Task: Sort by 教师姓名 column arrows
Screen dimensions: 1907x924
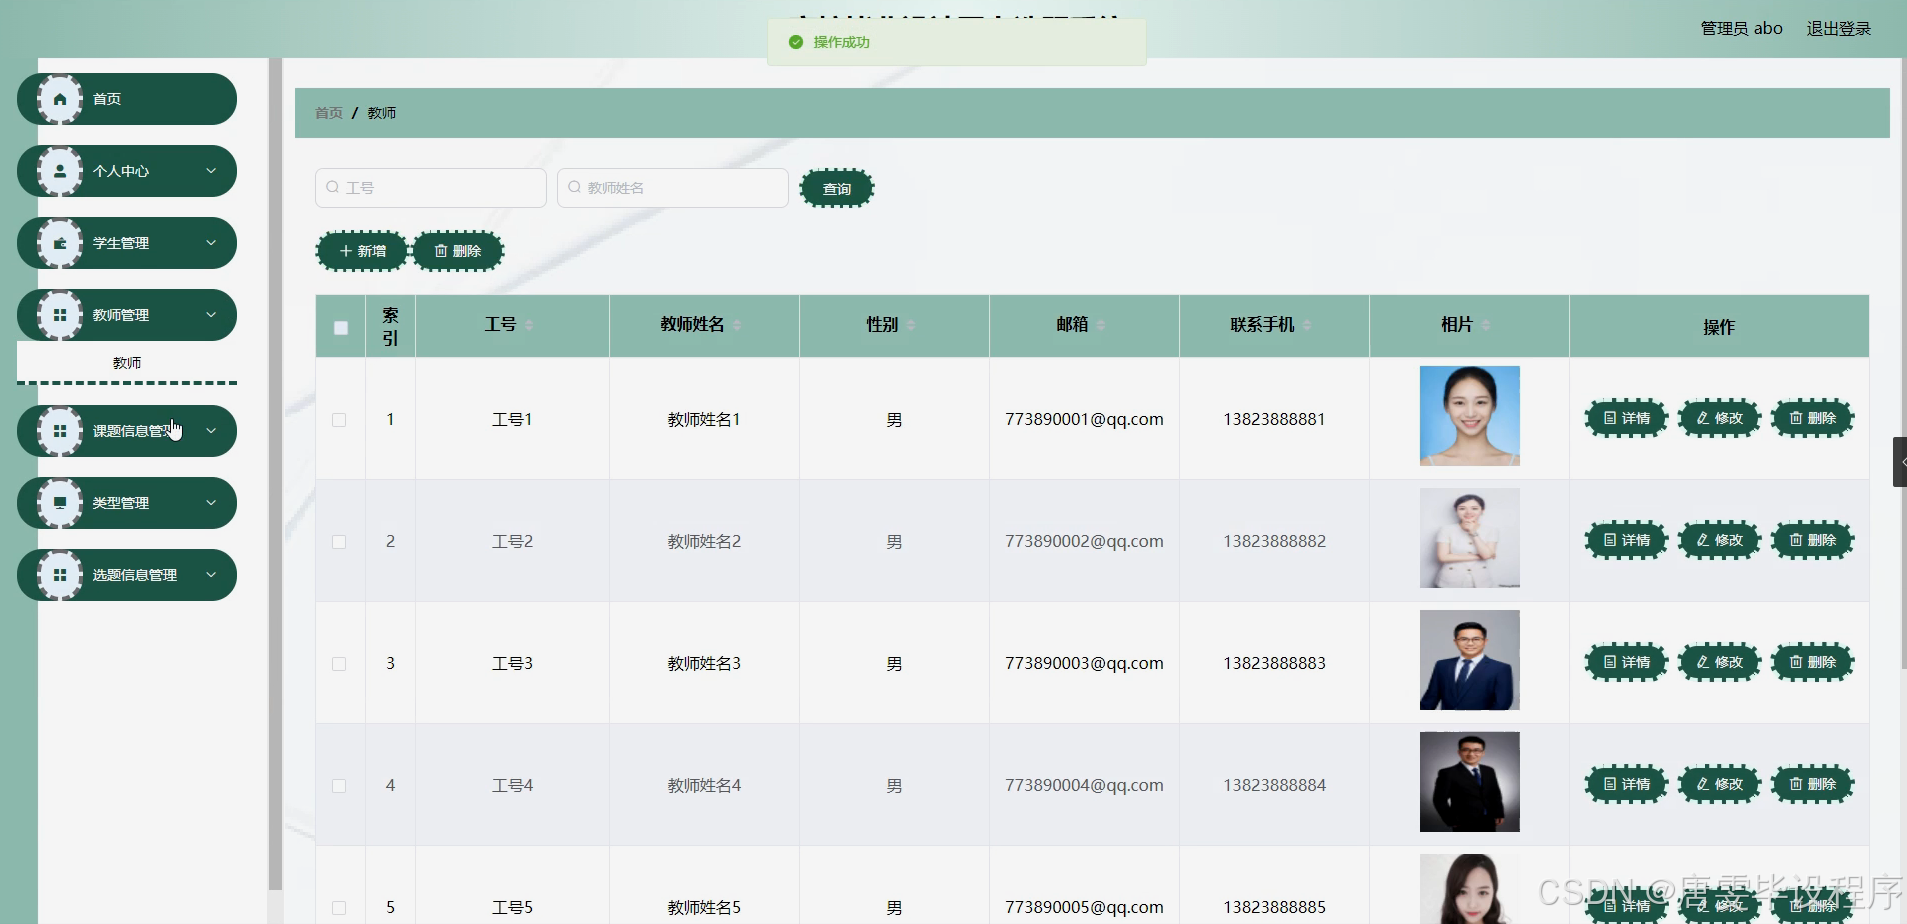Action: pyautogui.click(x=737, y=325)
